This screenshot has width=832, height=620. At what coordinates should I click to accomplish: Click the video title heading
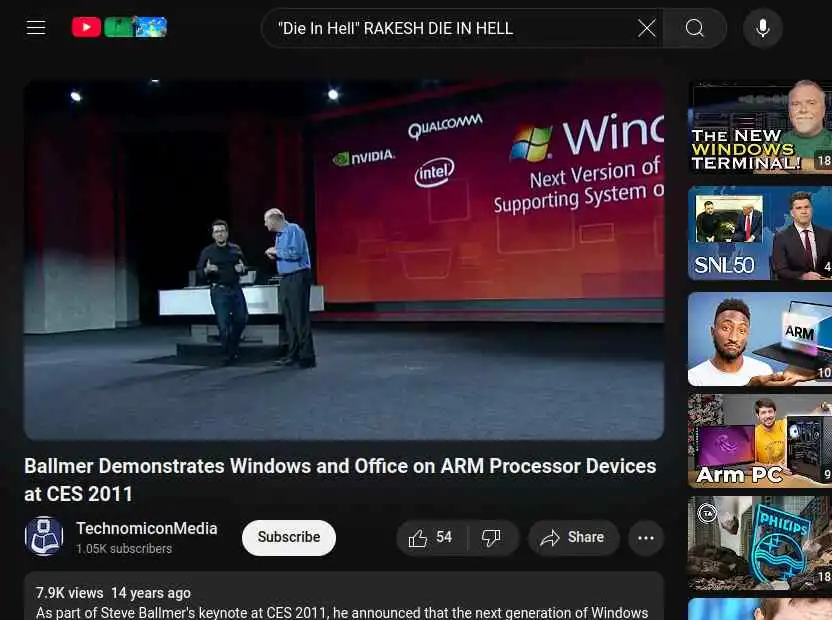tap(340, 480)
